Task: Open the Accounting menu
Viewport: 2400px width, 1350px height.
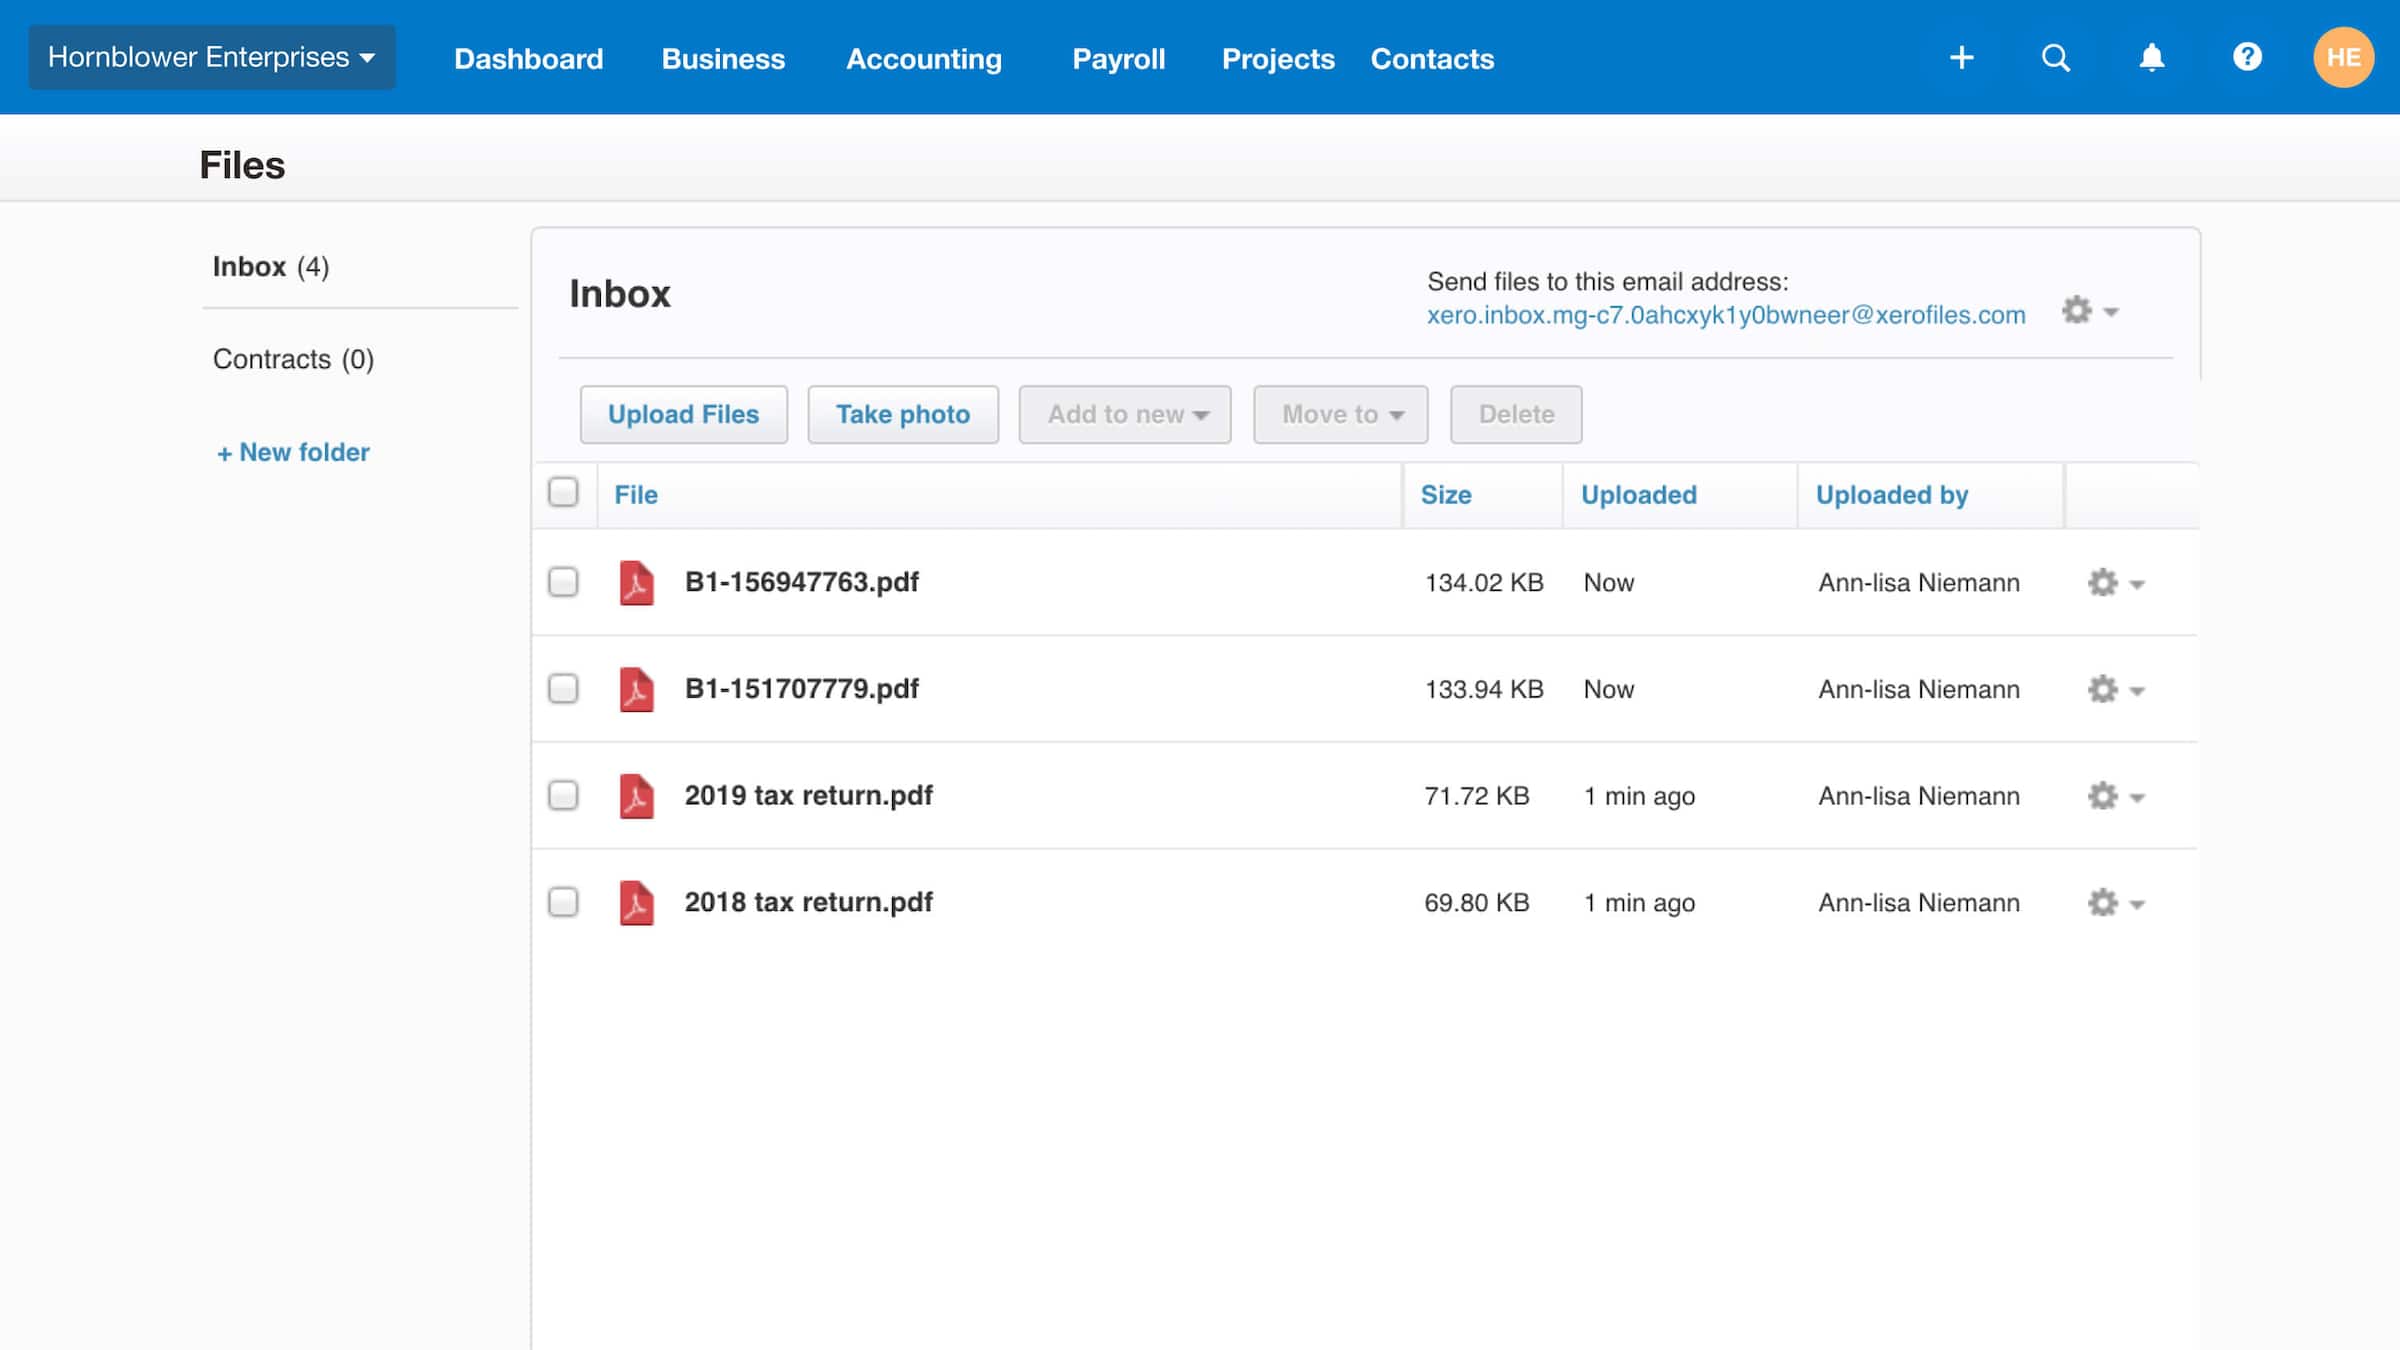Action: pos(923,59)
